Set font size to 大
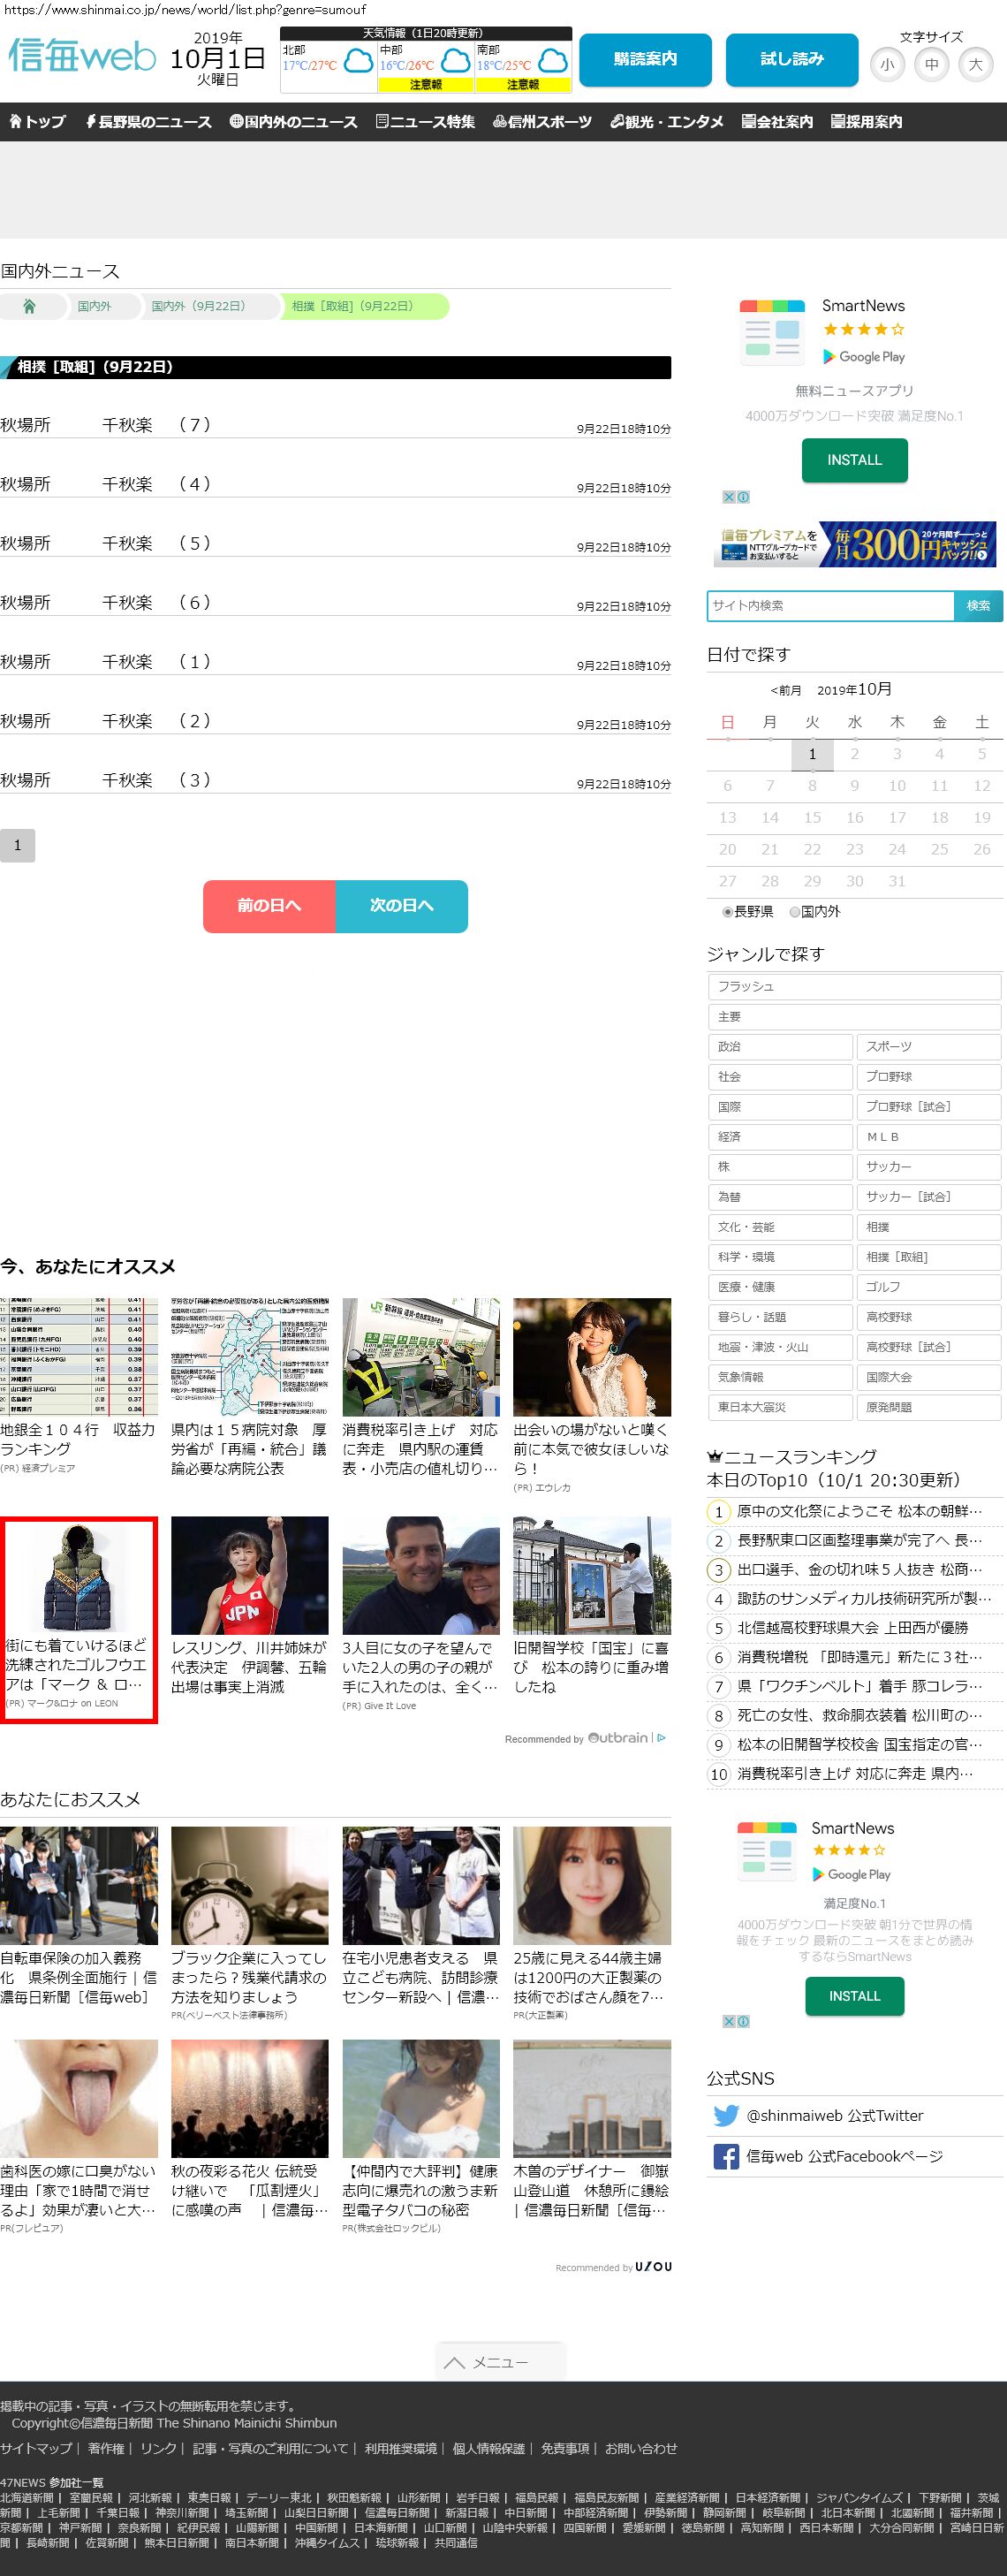 [x=975, y=65]
